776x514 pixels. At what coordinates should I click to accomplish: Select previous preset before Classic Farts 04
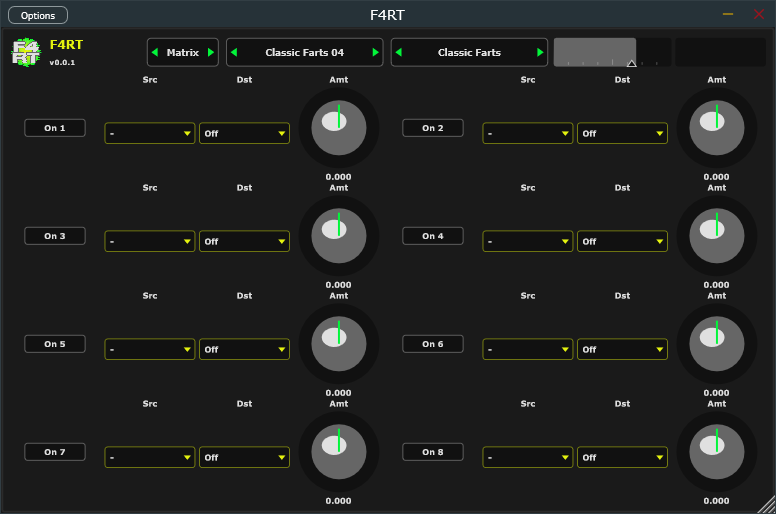tap(234, 52)
